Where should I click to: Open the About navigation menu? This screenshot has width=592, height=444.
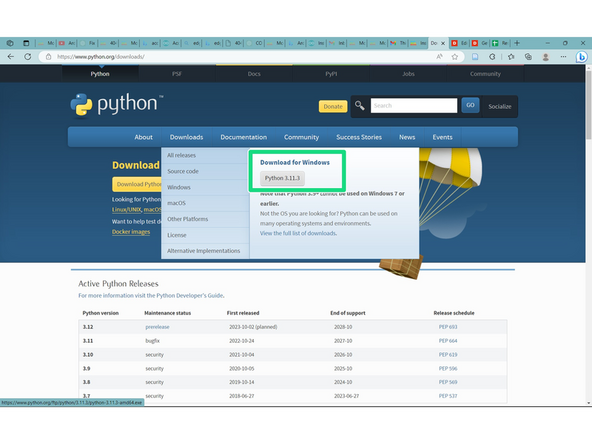pyautogui.click(x=143, y=137)
